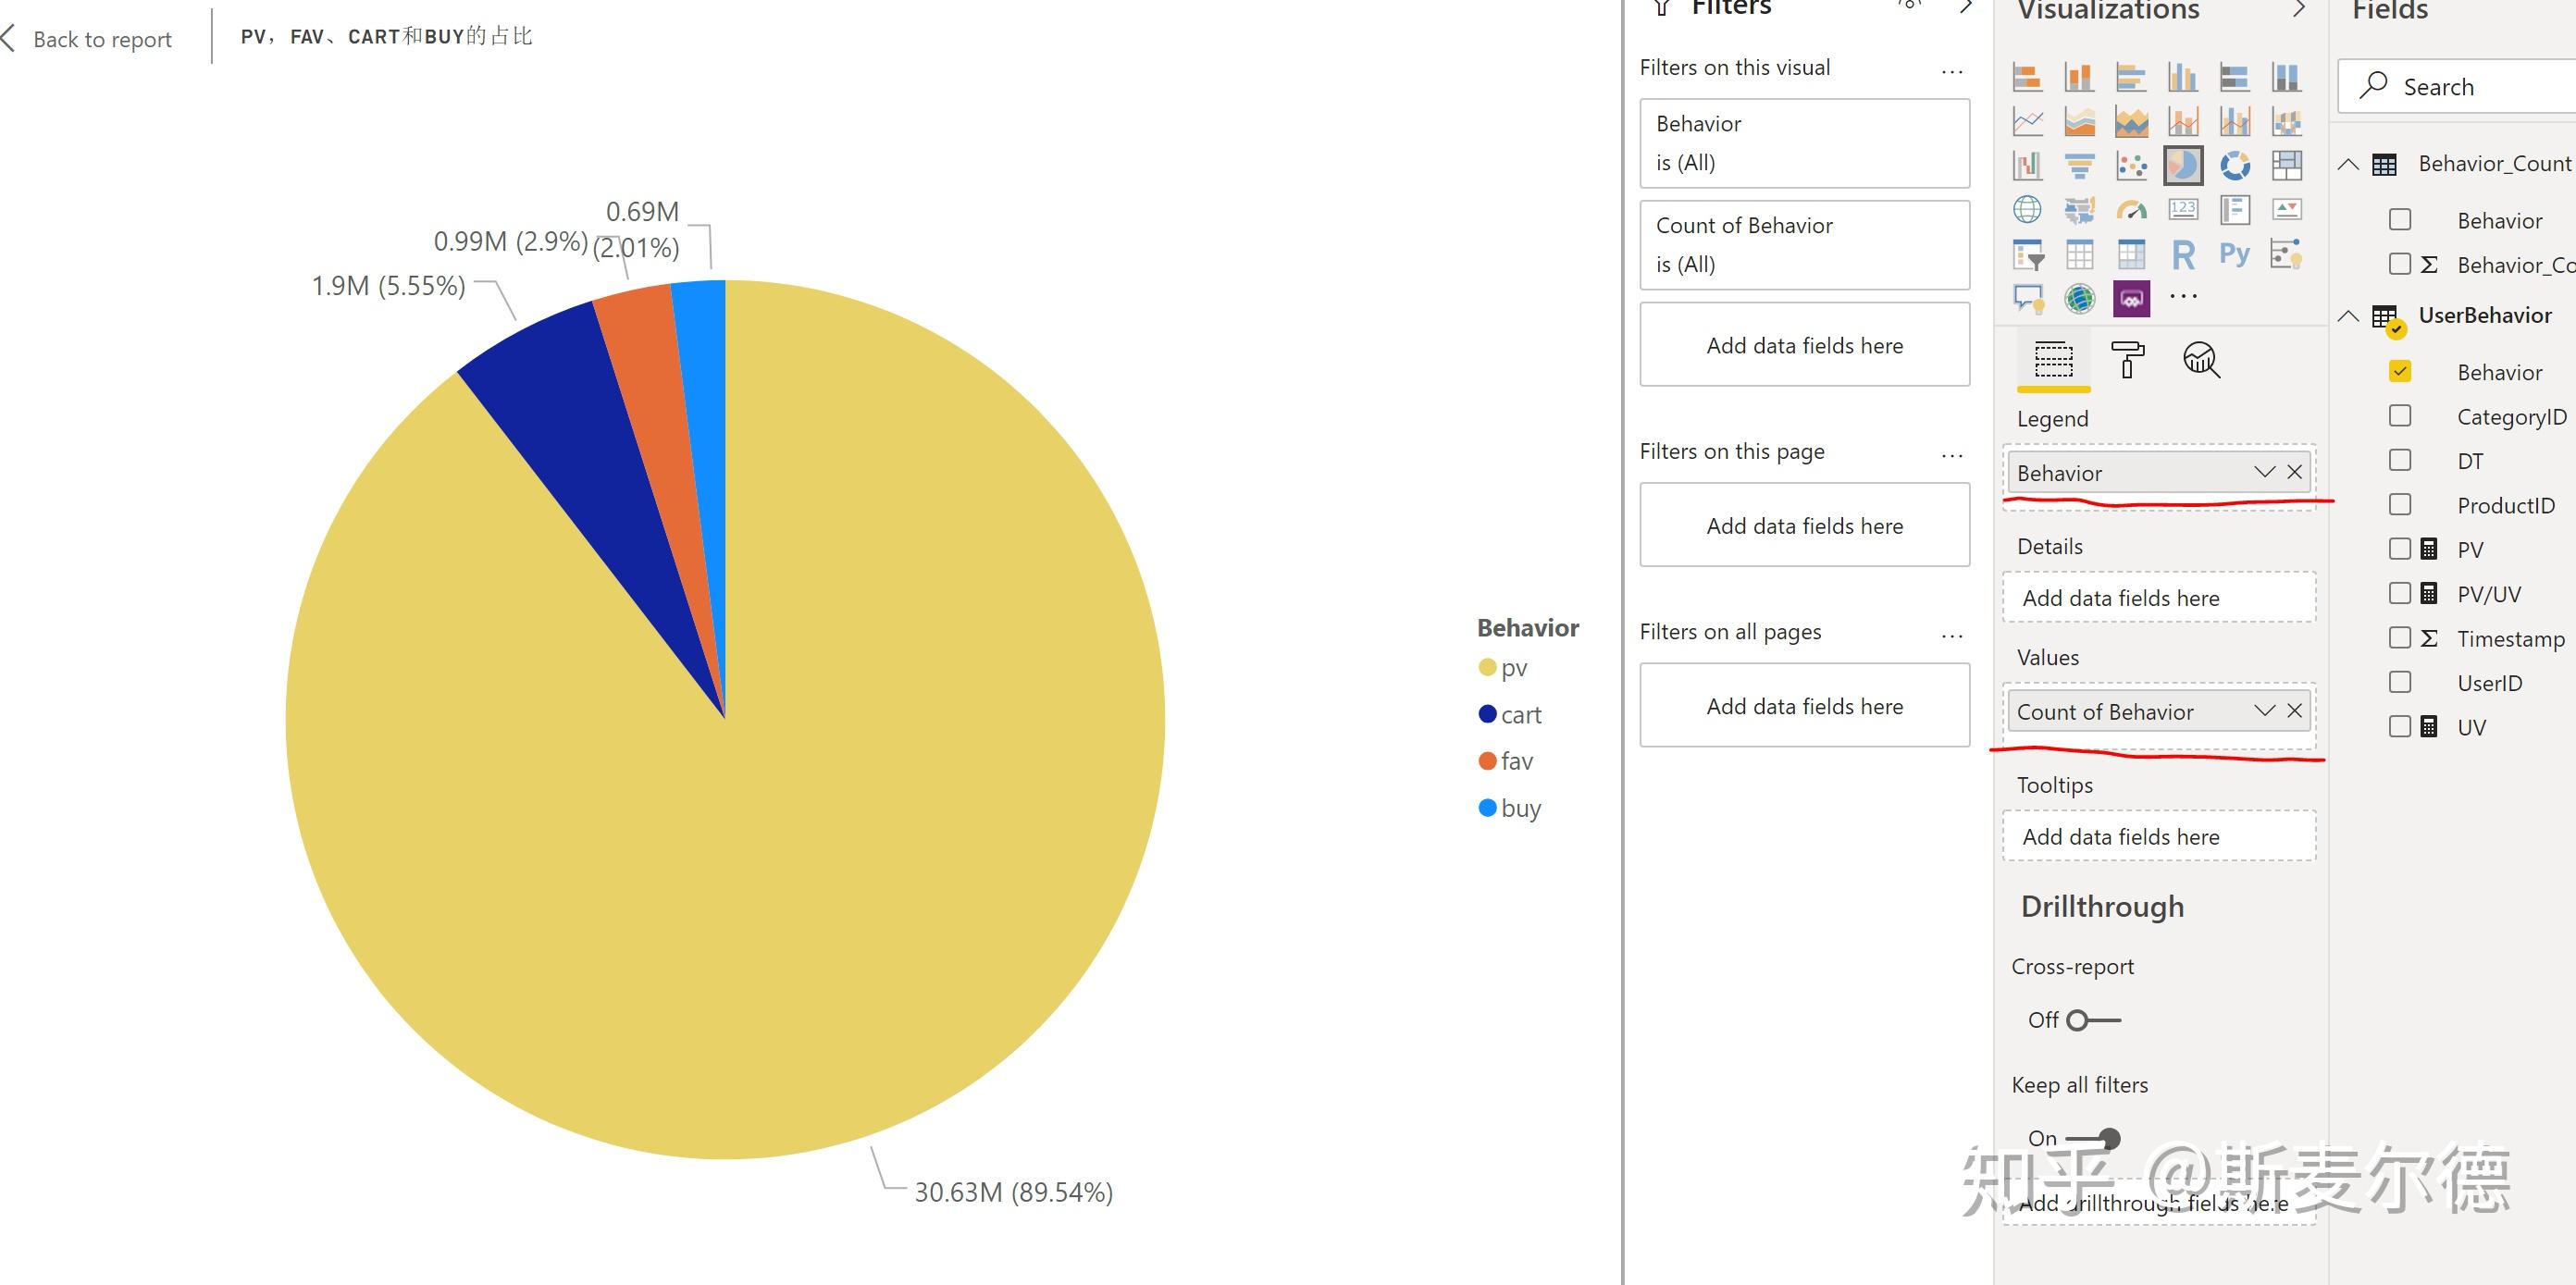Check the DT field
The width and height of the screenshot is (2576, 1285).
point(2400,460)
